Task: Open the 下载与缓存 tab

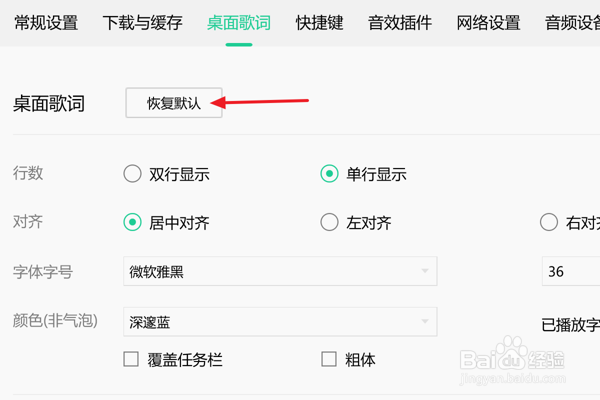Action: [142, 23]
